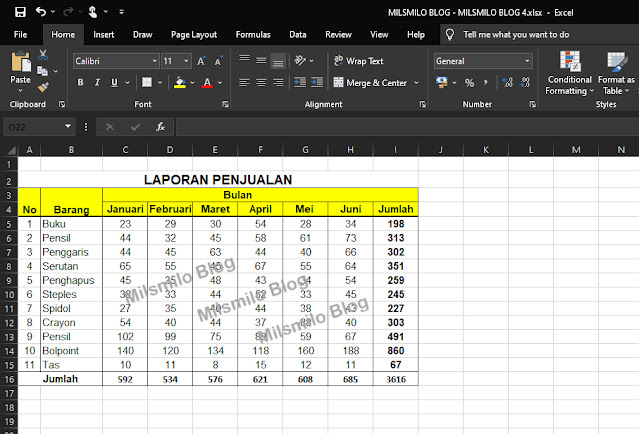
Task: Open Conditional Formatting menu
Action: pos(569,73)
